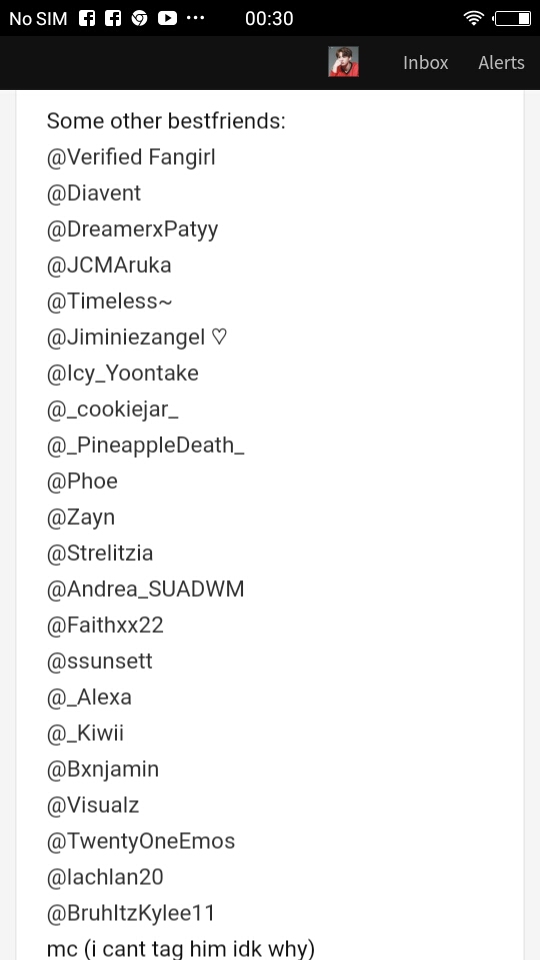The image size is (540, 960).
Task: Tap the more notifications ellipsis icon
Action: (195, 18)
